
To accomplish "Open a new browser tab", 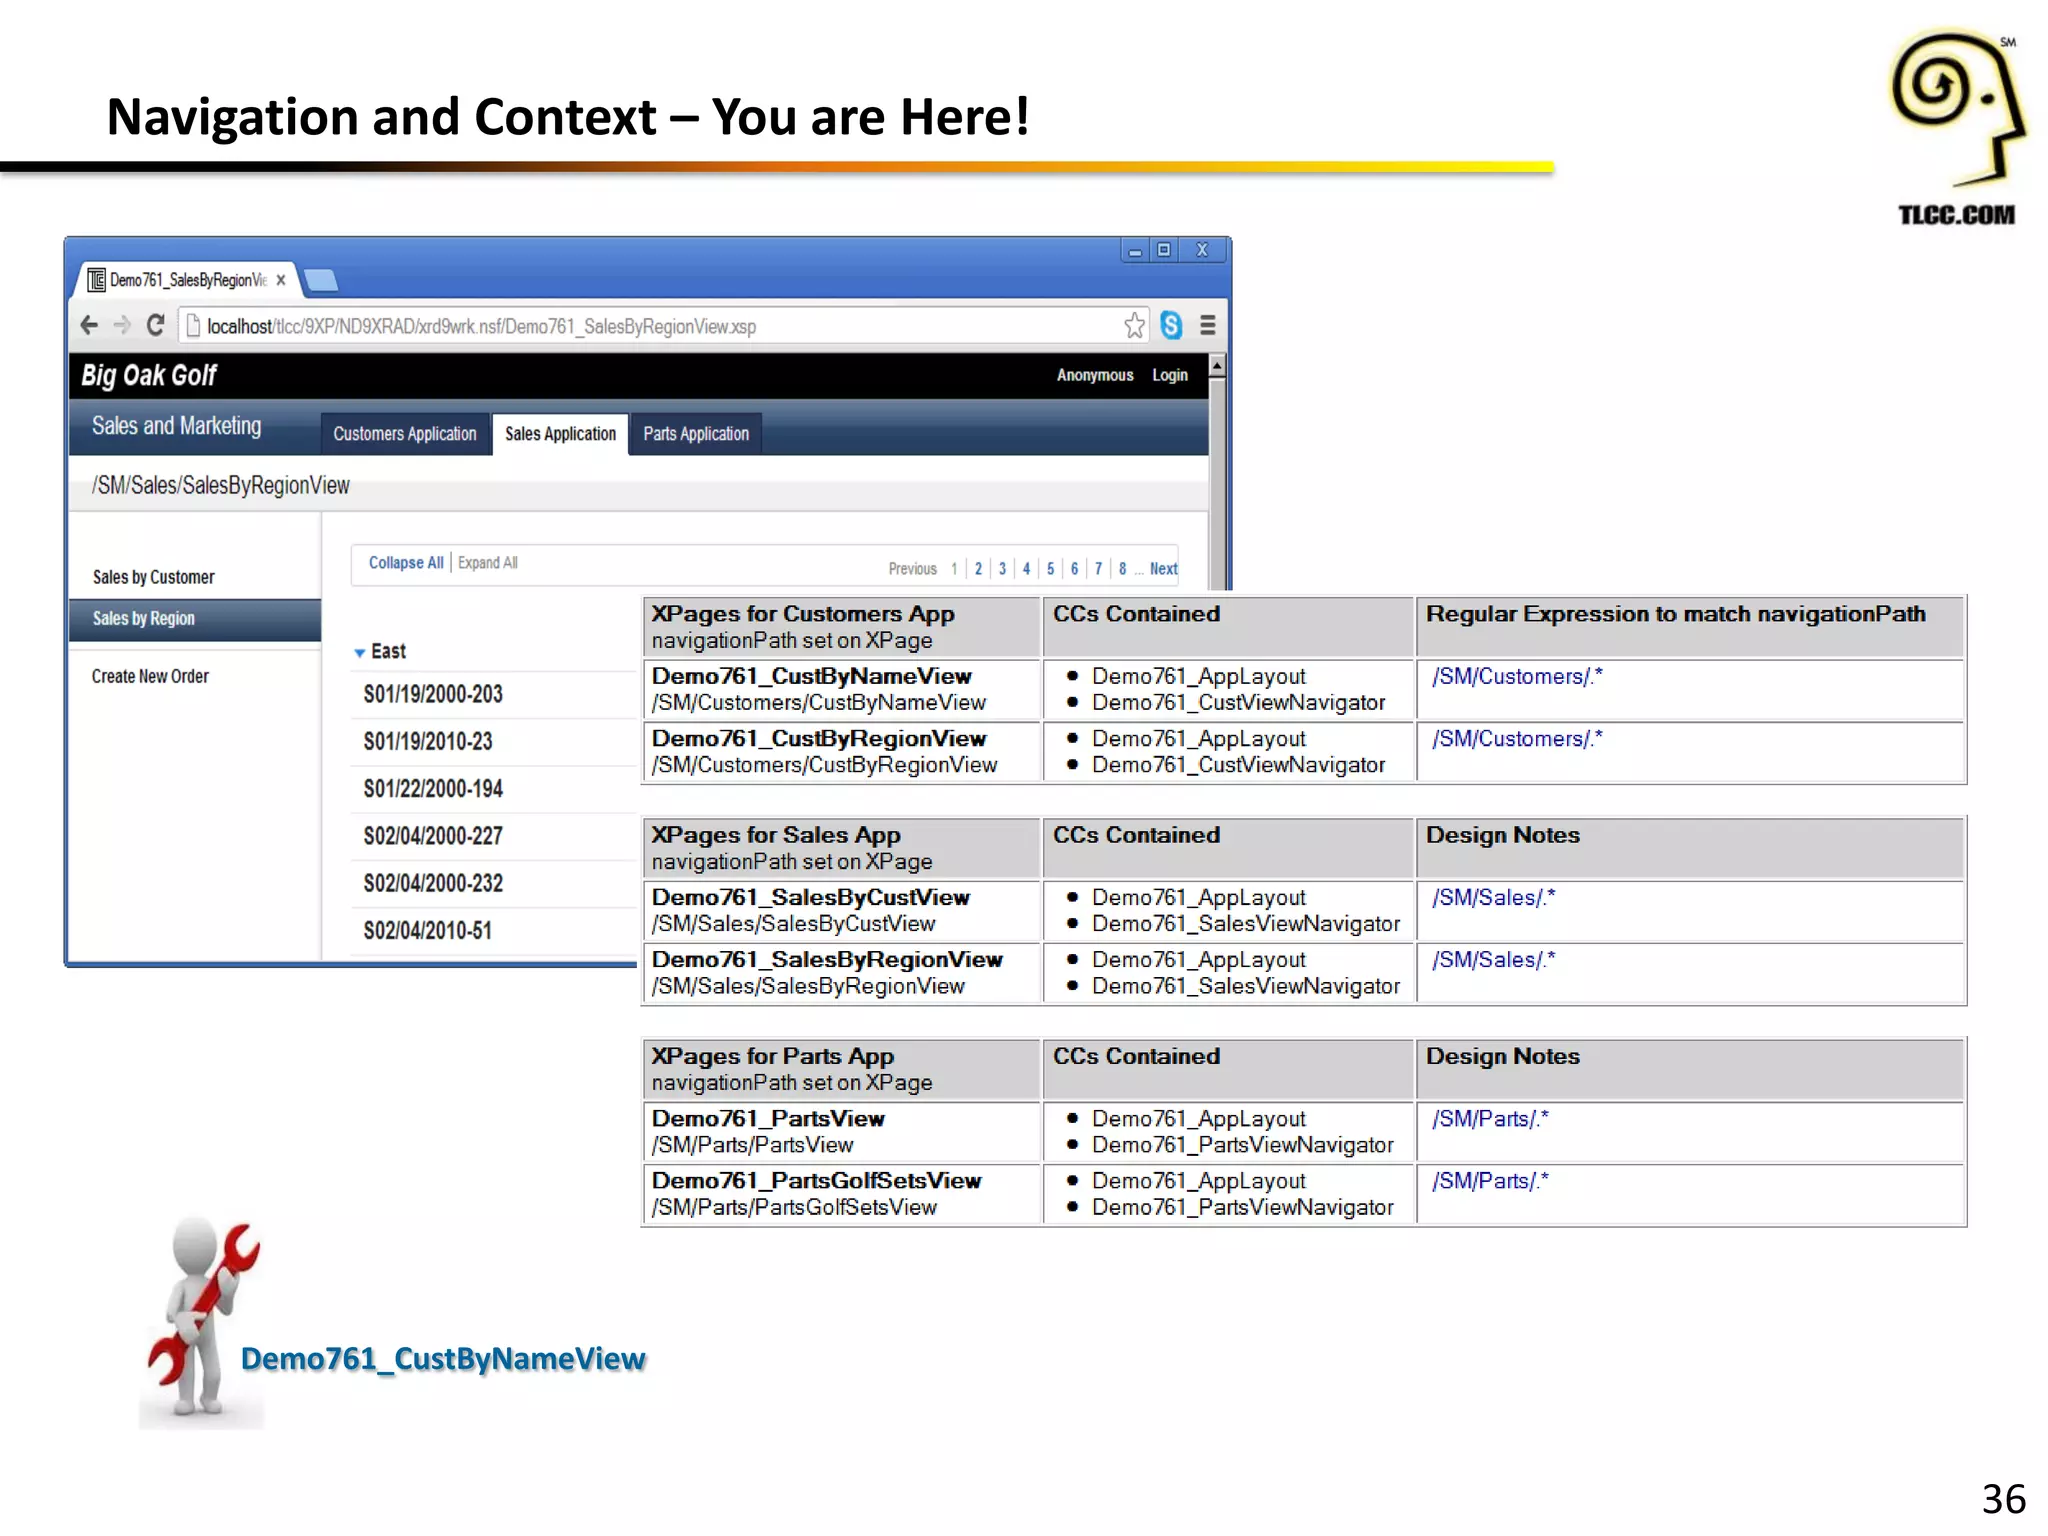I will pos(321,280).
